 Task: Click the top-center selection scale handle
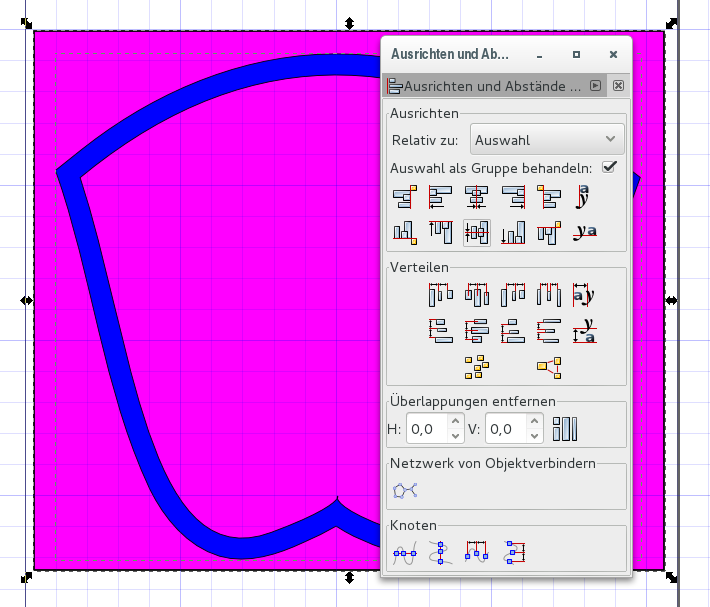click(x=349, y=24)
